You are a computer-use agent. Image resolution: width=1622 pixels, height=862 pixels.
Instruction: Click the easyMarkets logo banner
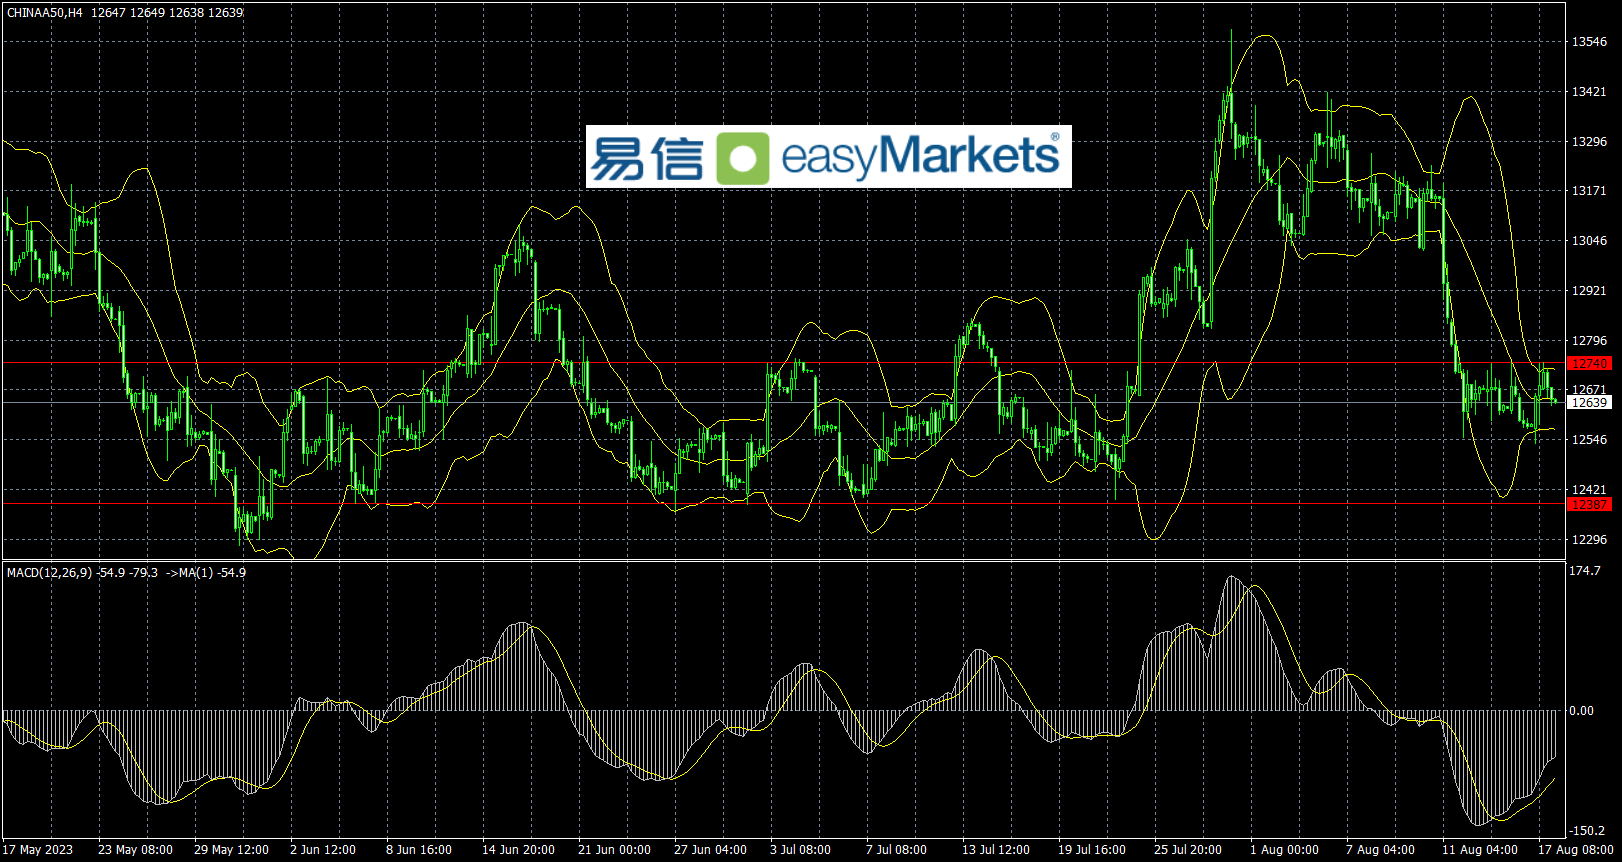(828, 157)
